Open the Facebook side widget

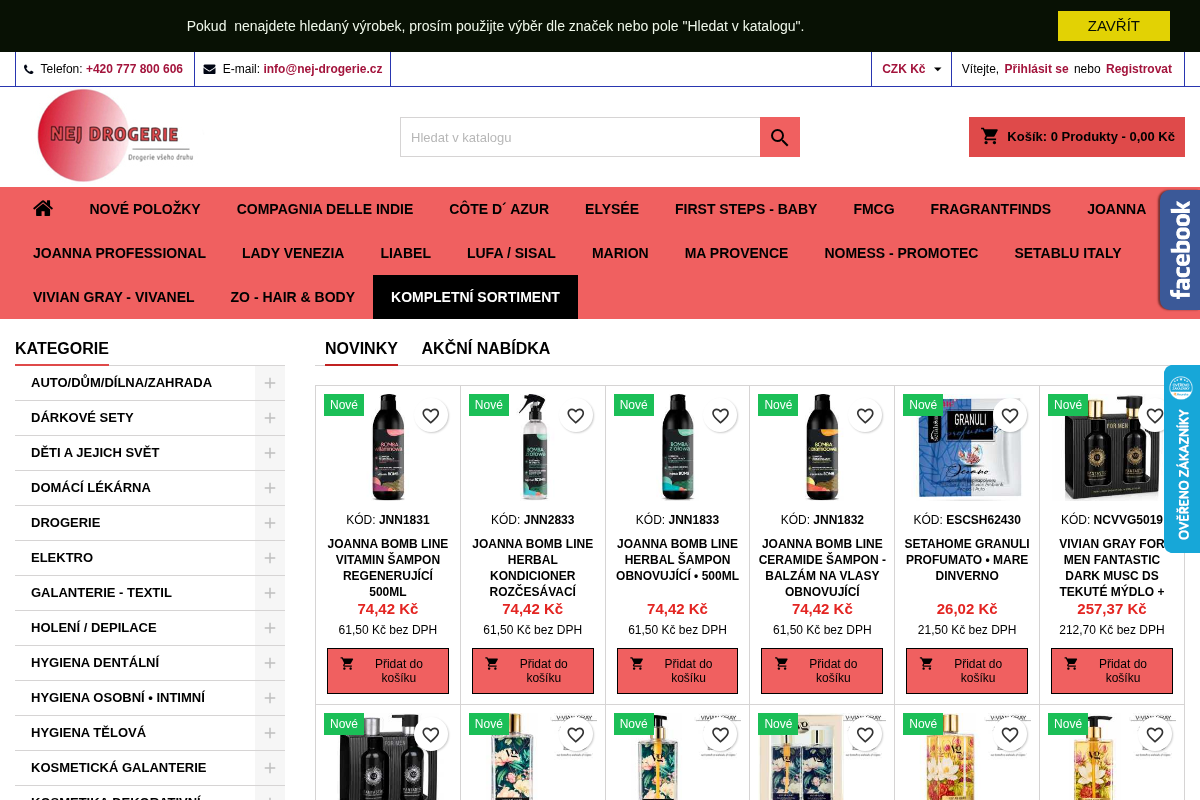pos(1180,250)
